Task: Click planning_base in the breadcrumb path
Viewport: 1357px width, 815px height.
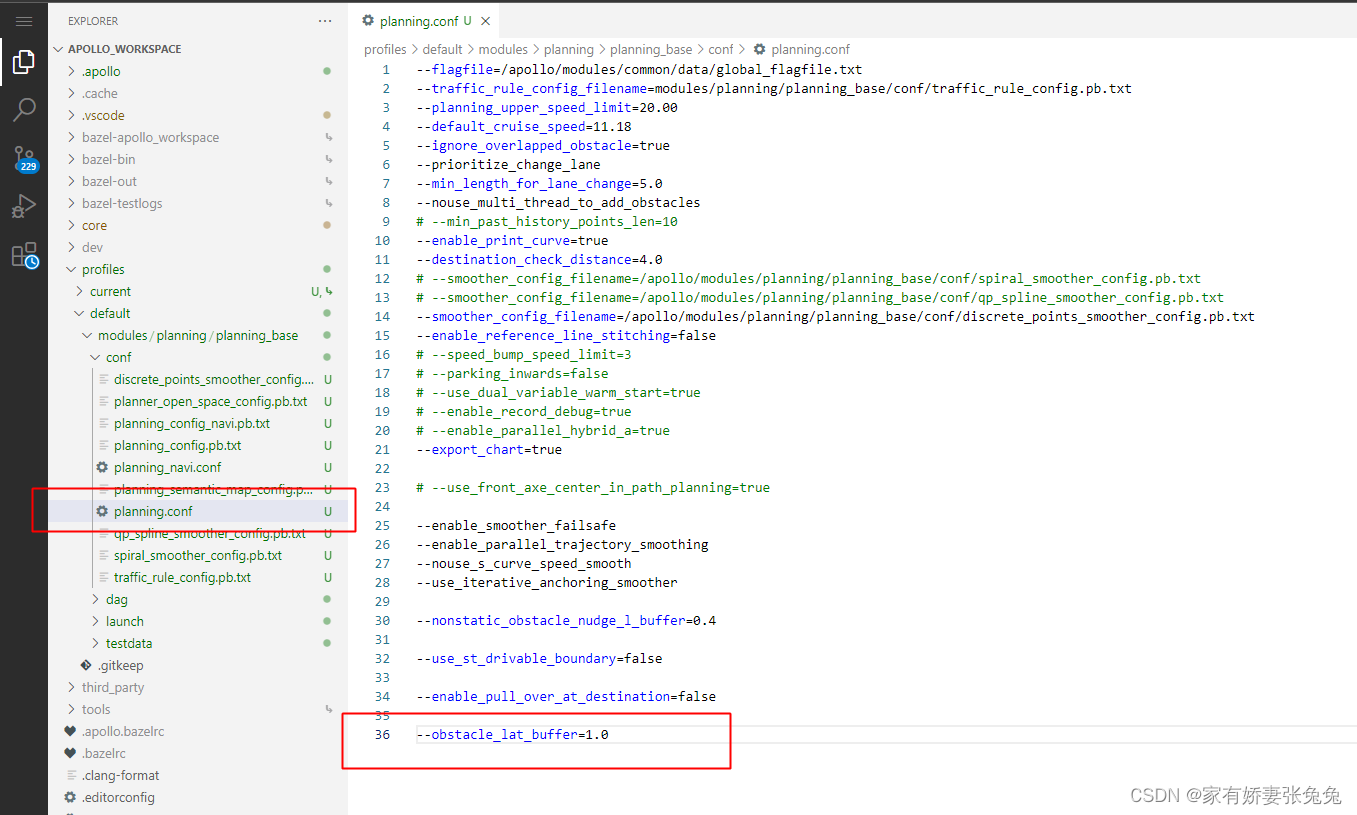Action: pos(651,49)
